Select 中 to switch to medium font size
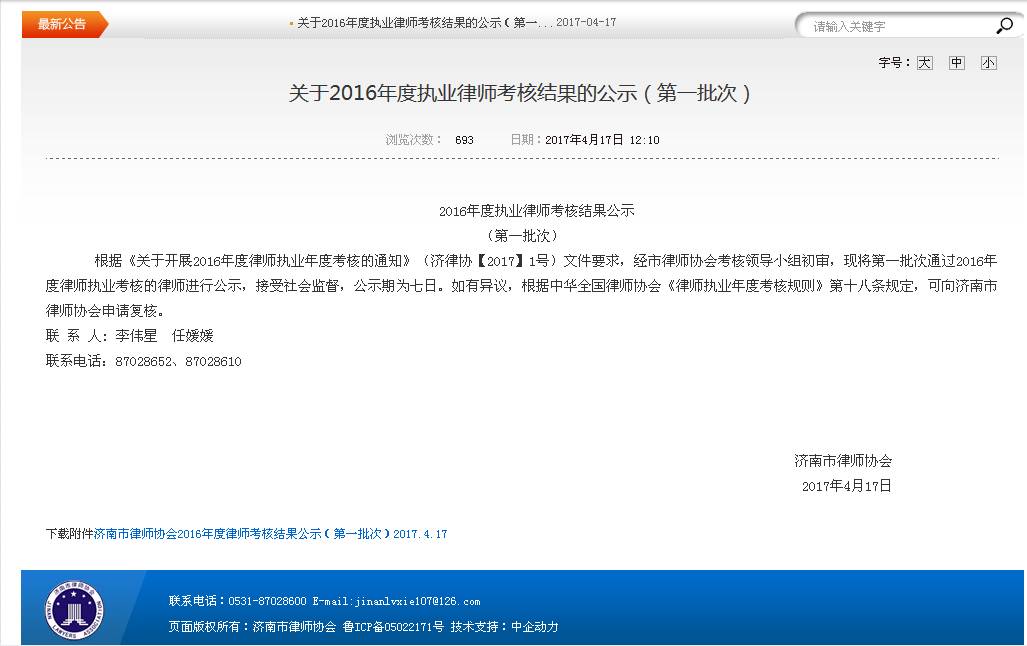1027x646 pixels. (956, 62)
